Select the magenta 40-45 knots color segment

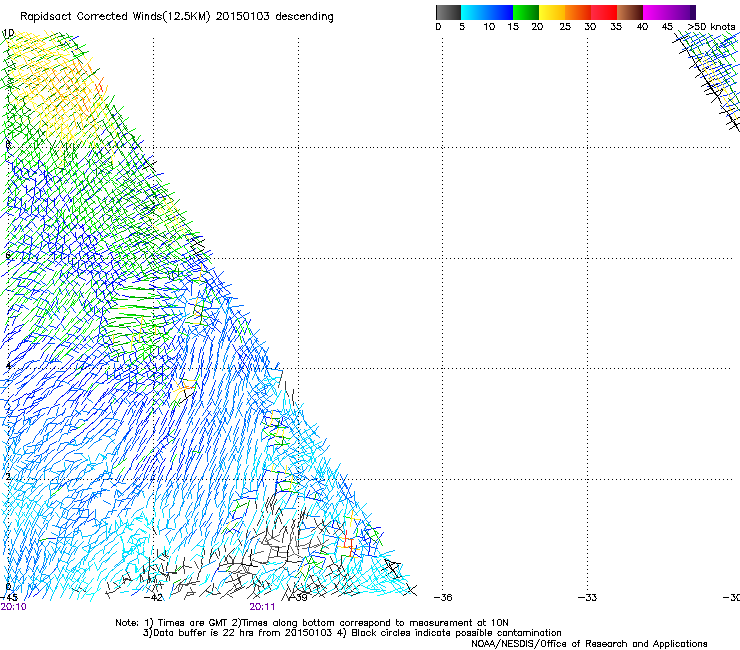(656, 12)
